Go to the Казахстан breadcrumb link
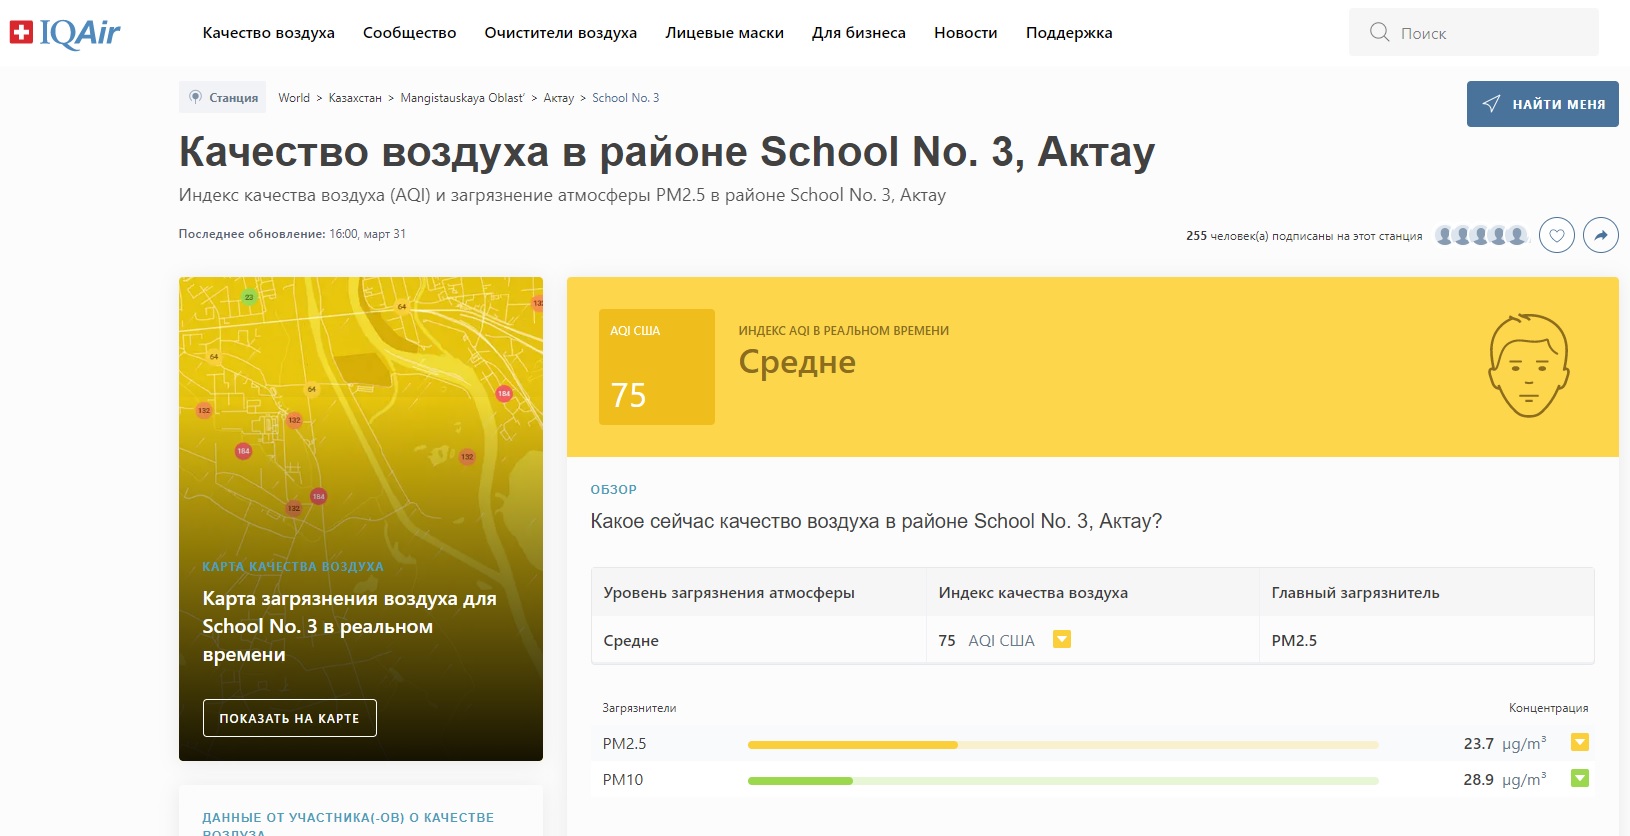Image resolution: width=1630 pixels, height=836 pixels. tap(355, 98)
